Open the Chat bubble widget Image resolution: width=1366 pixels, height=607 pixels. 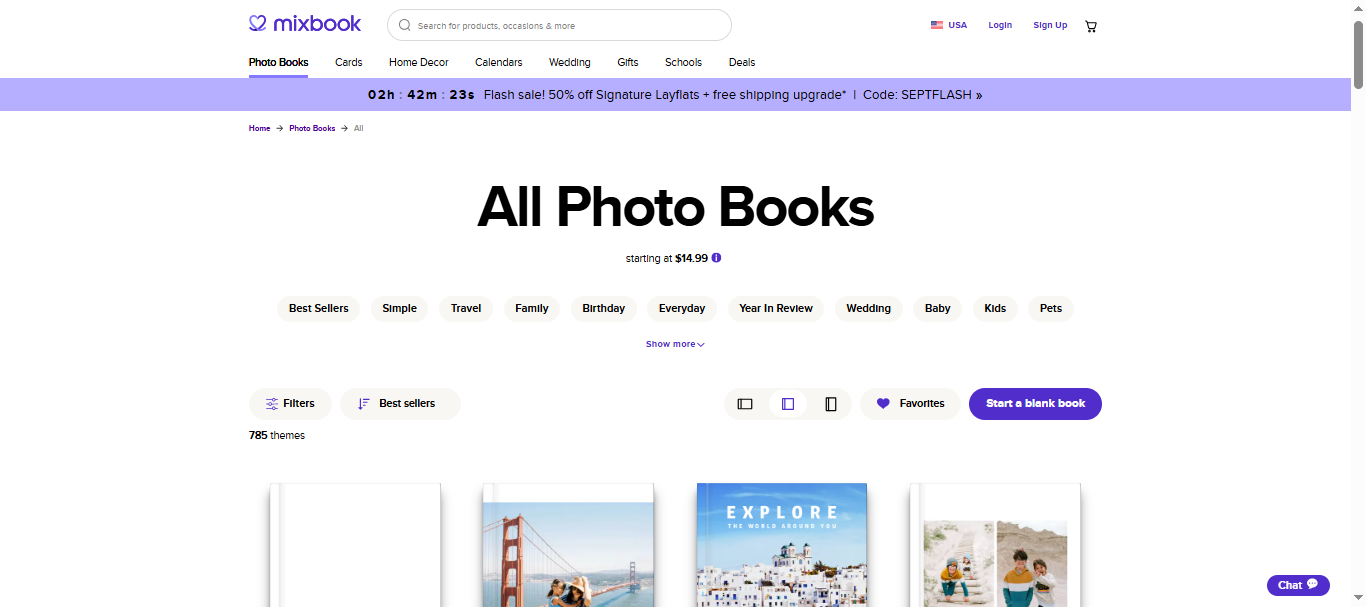coord(1297,585)
